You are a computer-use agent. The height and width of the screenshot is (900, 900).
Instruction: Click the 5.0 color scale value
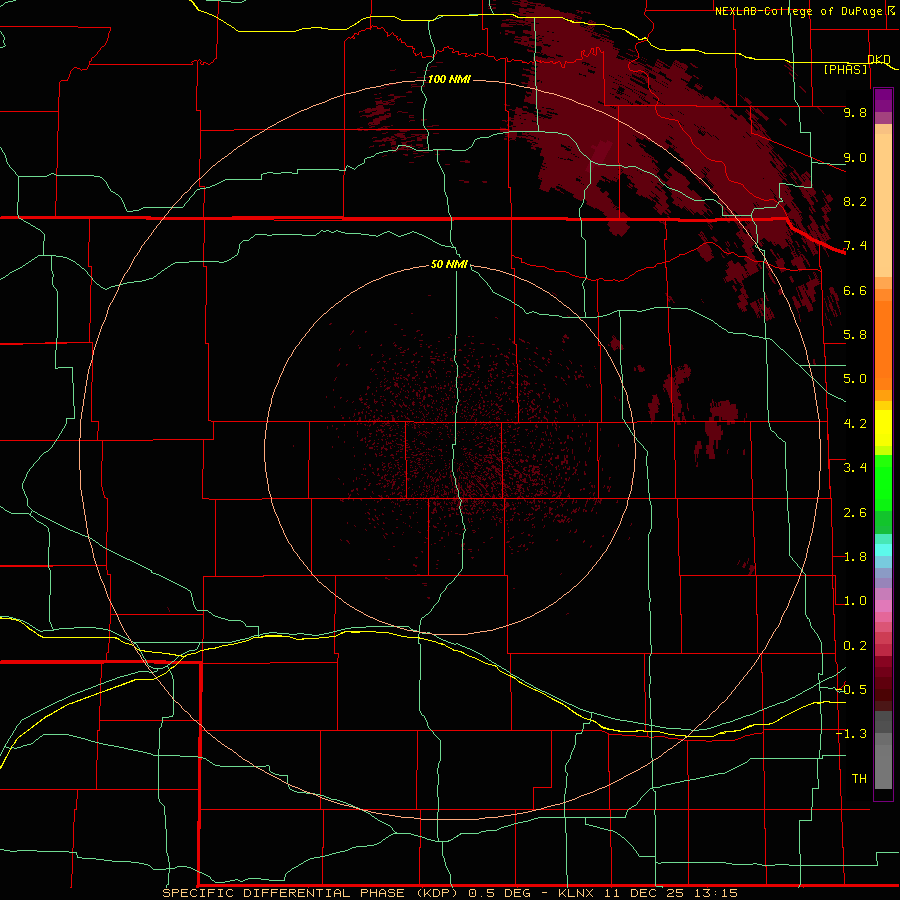click(x=855, y=379)
